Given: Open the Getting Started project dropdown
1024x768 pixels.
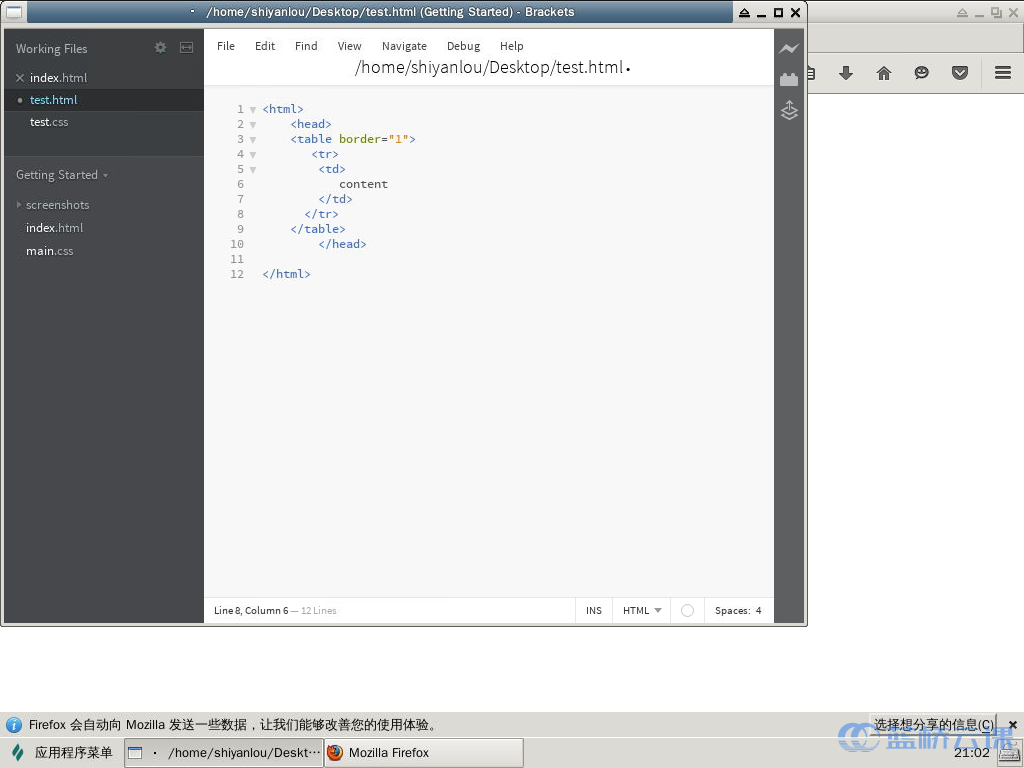Looking at the screenshot, I should point(61,175).
